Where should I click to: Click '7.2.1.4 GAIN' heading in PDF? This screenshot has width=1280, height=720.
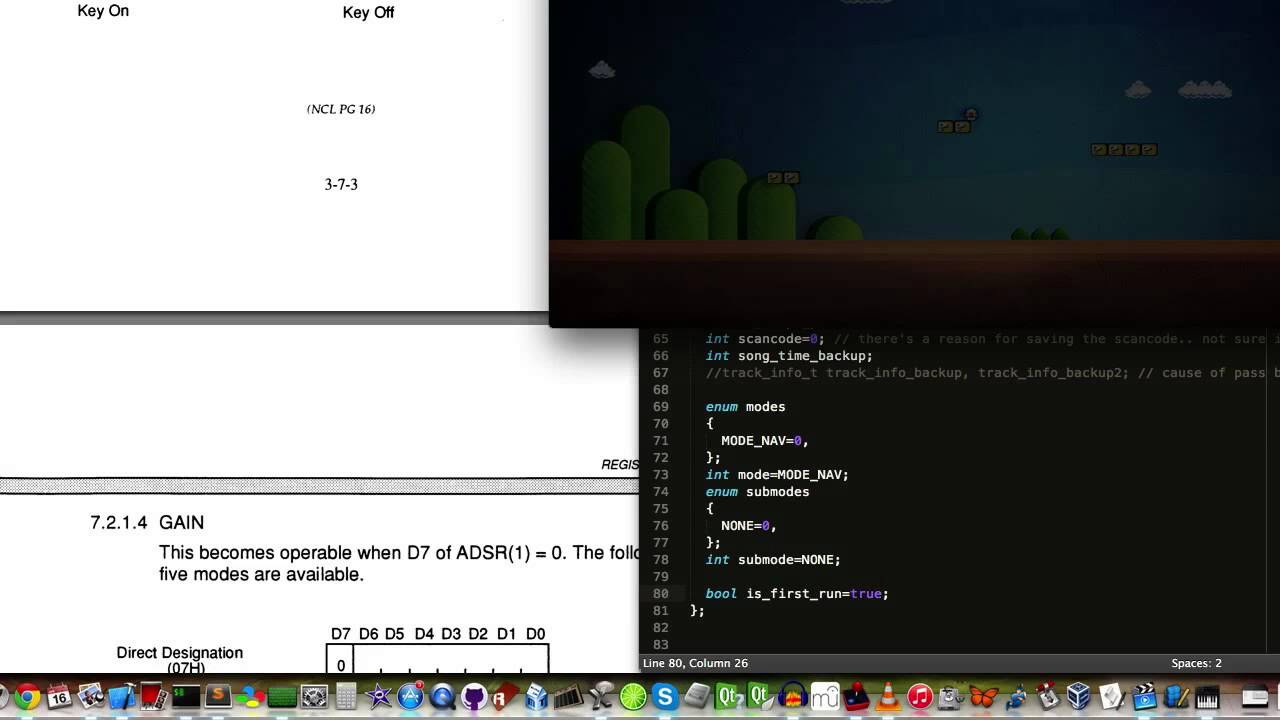pos(147,523)
